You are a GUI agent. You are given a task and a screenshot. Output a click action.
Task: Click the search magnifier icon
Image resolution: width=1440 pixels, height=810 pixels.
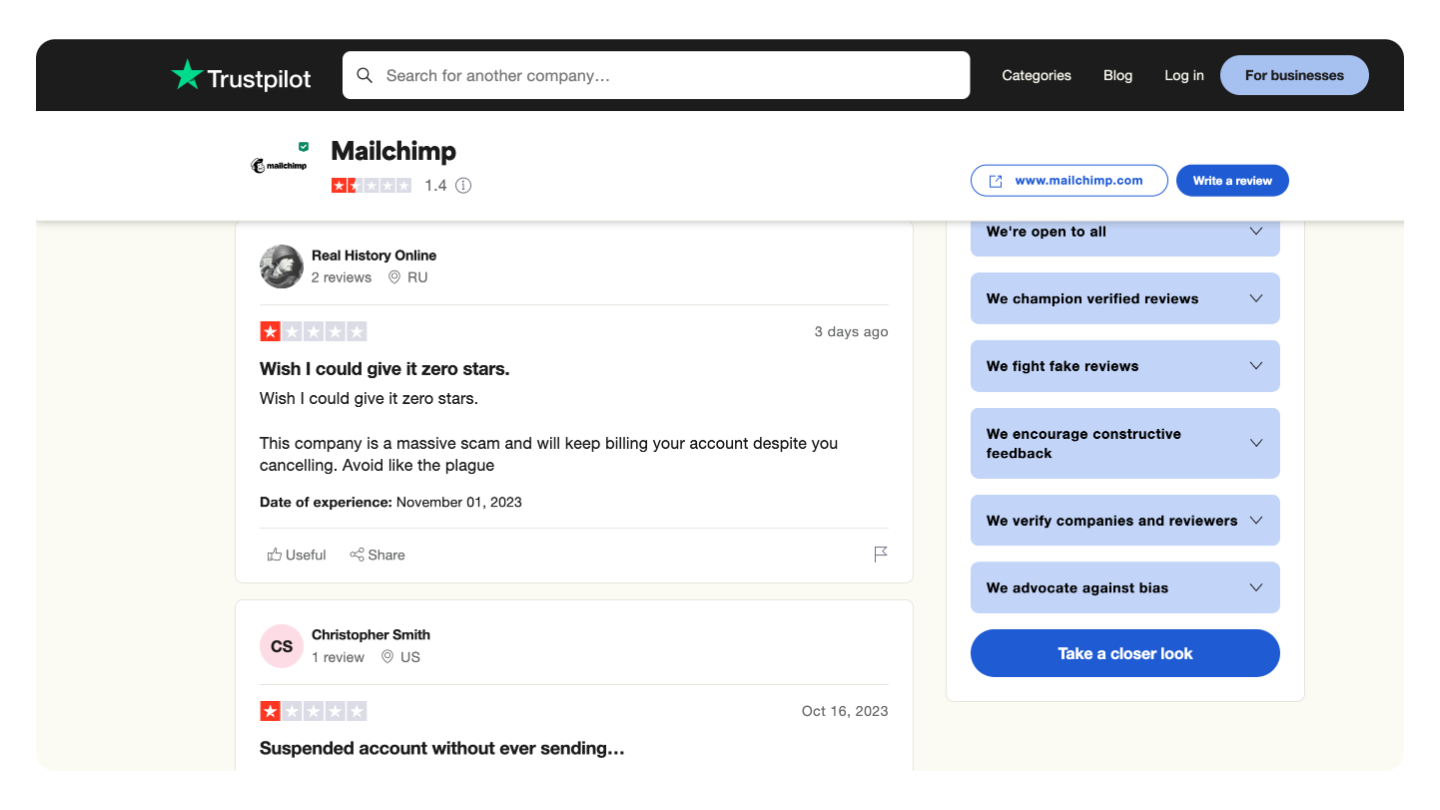tap(365, 75)
